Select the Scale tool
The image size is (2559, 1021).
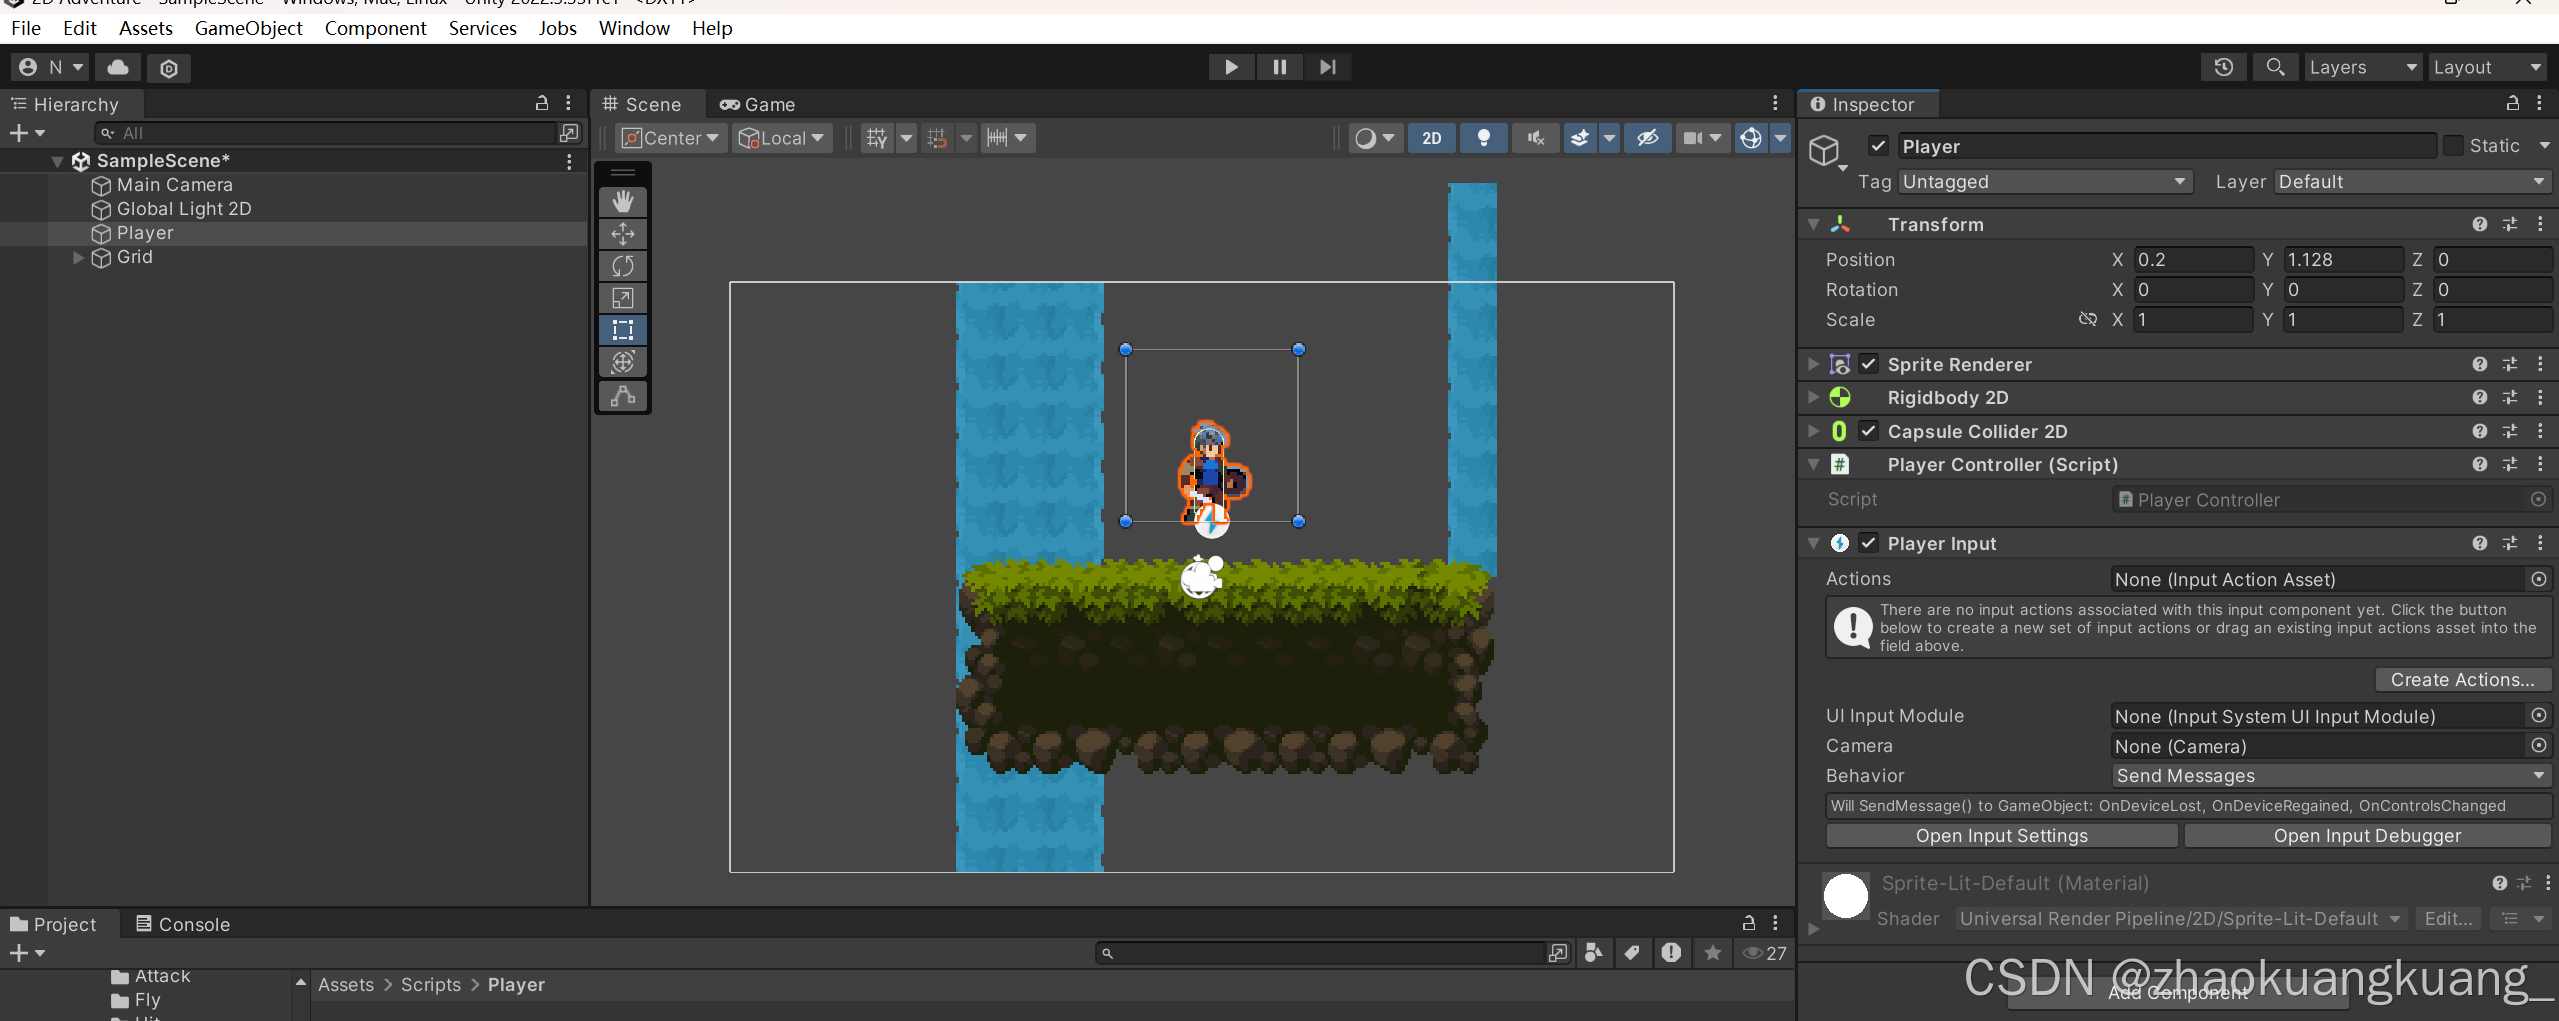622,298
